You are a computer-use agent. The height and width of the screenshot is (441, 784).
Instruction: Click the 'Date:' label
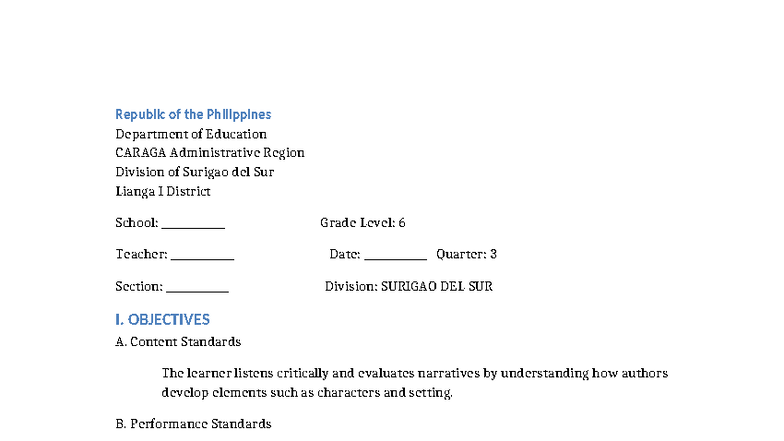click(x=345, y=254)
